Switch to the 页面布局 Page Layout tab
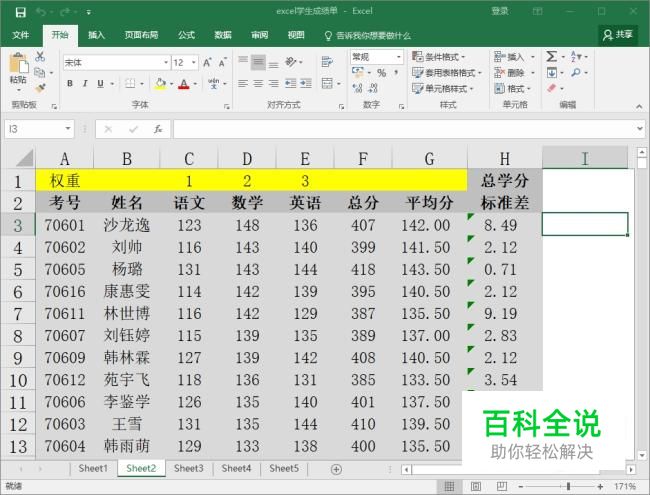The image size is (650, 495). coord(141,35)
